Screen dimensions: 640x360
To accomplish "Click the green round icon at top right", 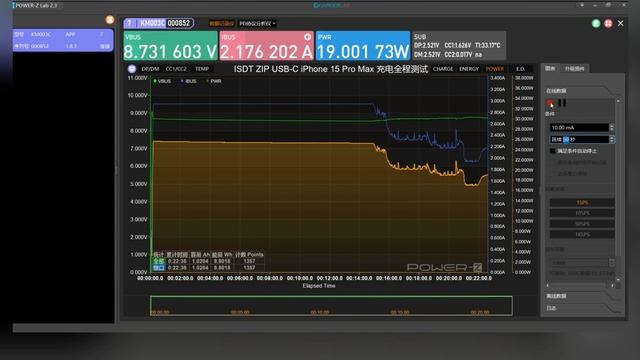I will [596, 23].
